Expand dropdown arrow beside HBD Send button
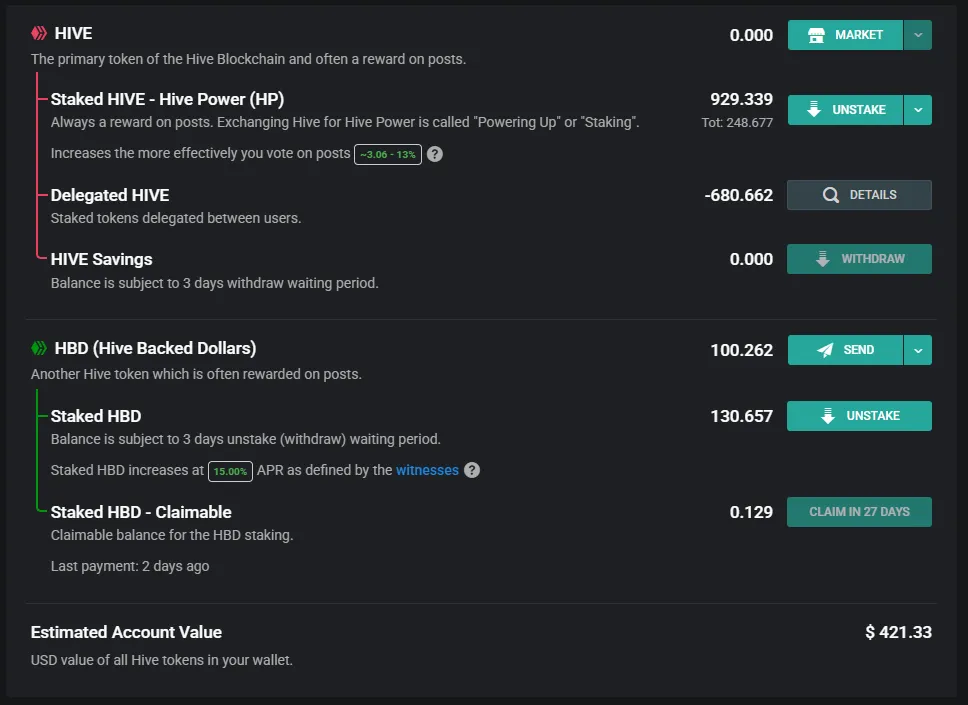This screenshot has width=968, height=705. click(x=918, y=350)
